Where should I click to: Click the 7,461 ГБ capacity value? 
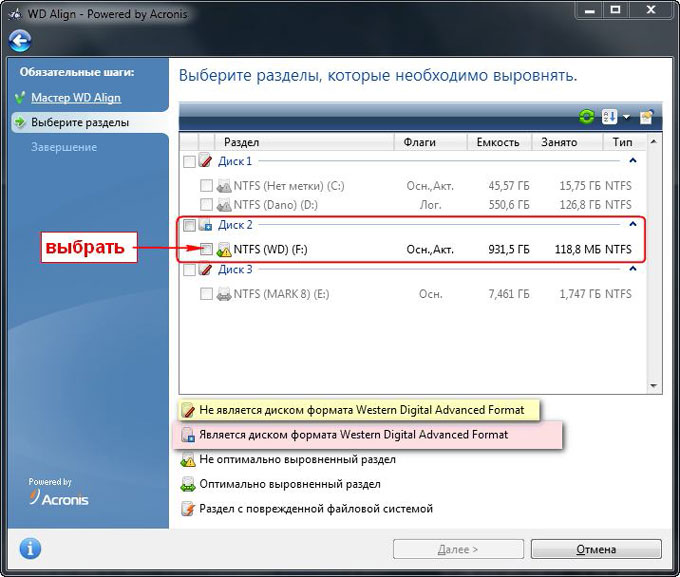(x=509, y=294)
